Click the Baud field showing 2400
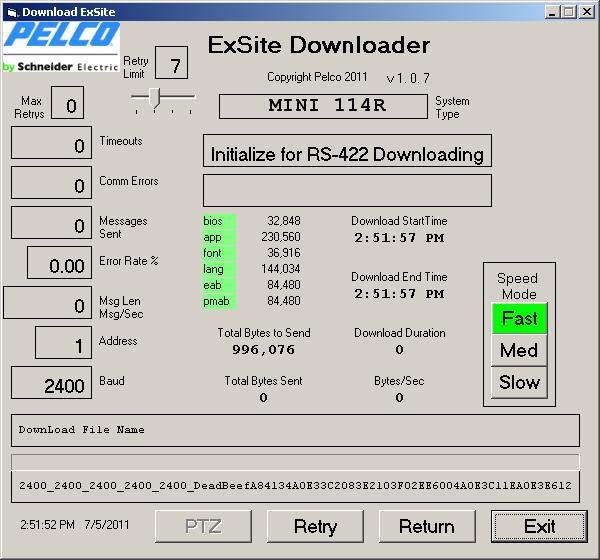The height and width of the screenshot is (560, 600). (x=52, y=382)
